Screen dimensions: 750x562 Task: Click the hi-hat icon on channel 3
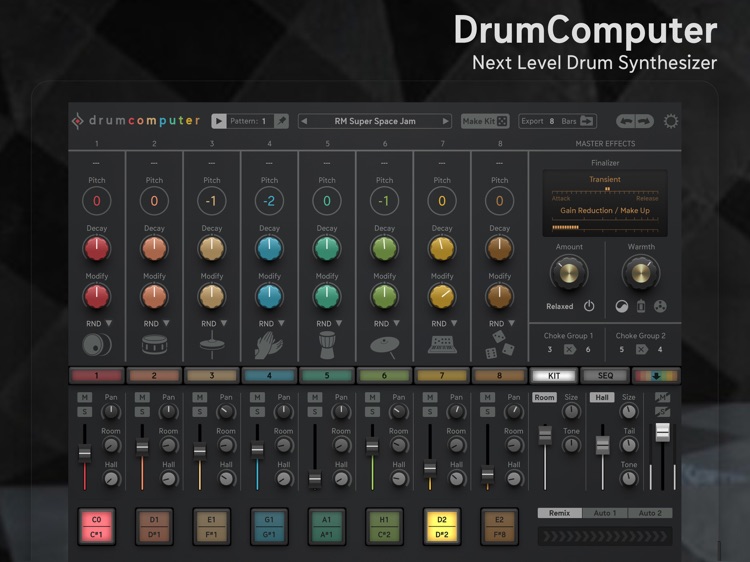click(x=212, y=345)
